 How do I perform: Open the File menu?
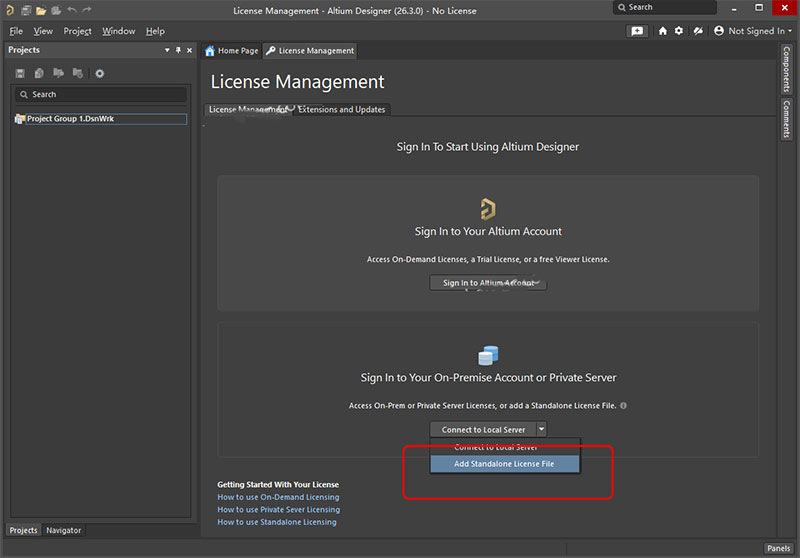pyautogui.click(x=16, y=31)
